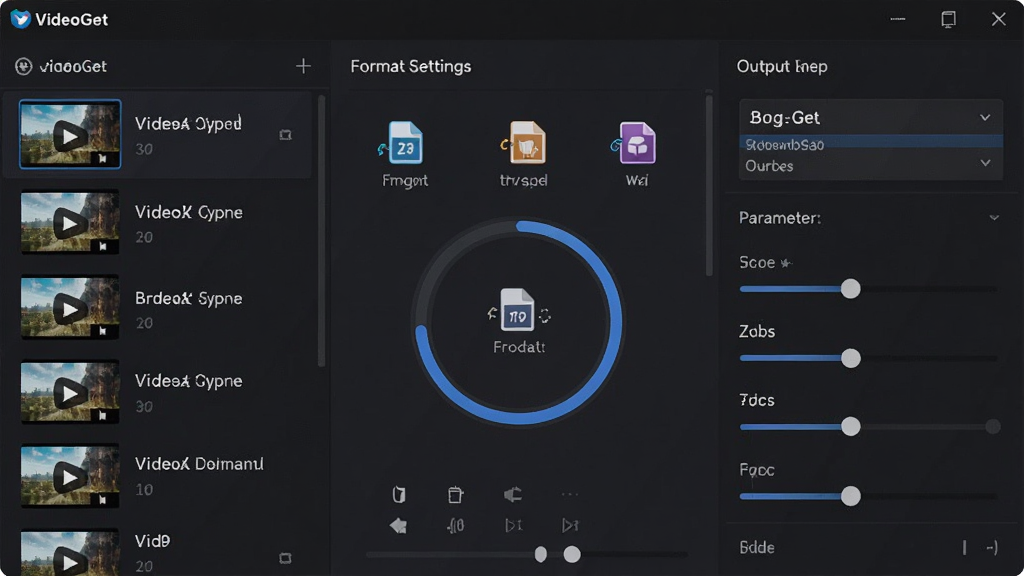Click the star beside Scoe label

tap(786, 263)
